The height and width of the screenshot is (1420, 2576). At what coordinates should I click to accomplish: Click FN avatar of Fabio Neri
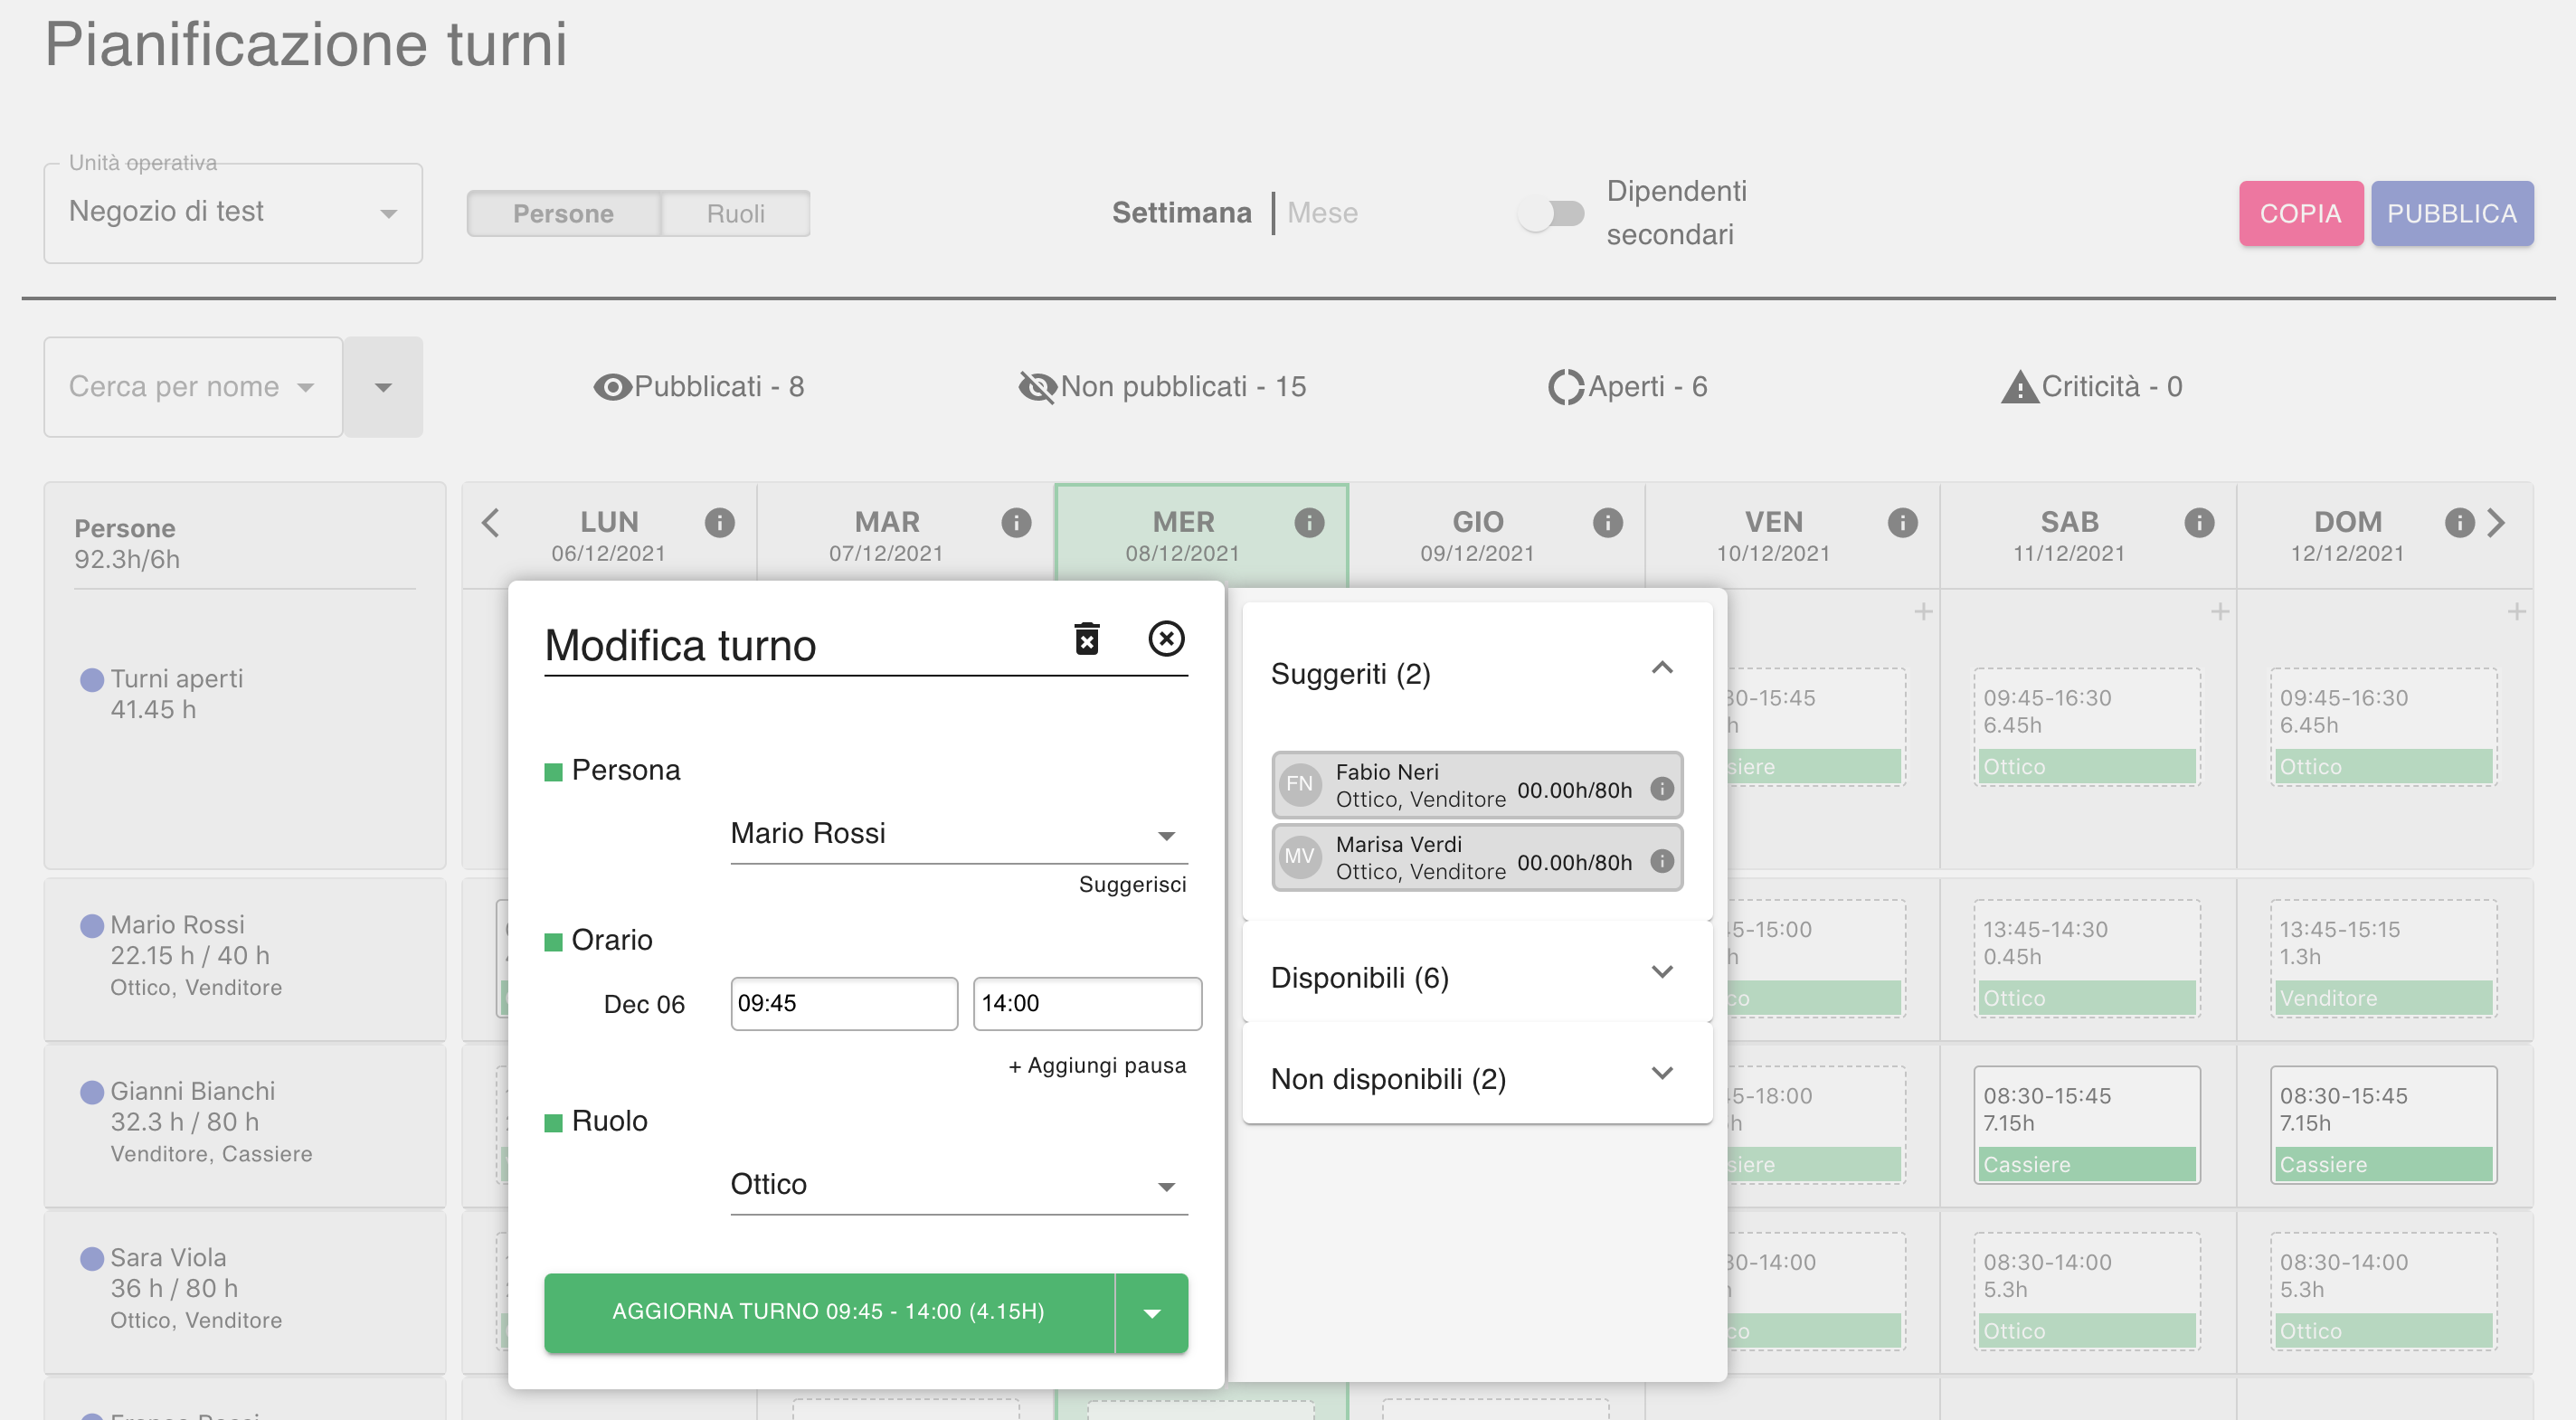[x=1300, y=784]
